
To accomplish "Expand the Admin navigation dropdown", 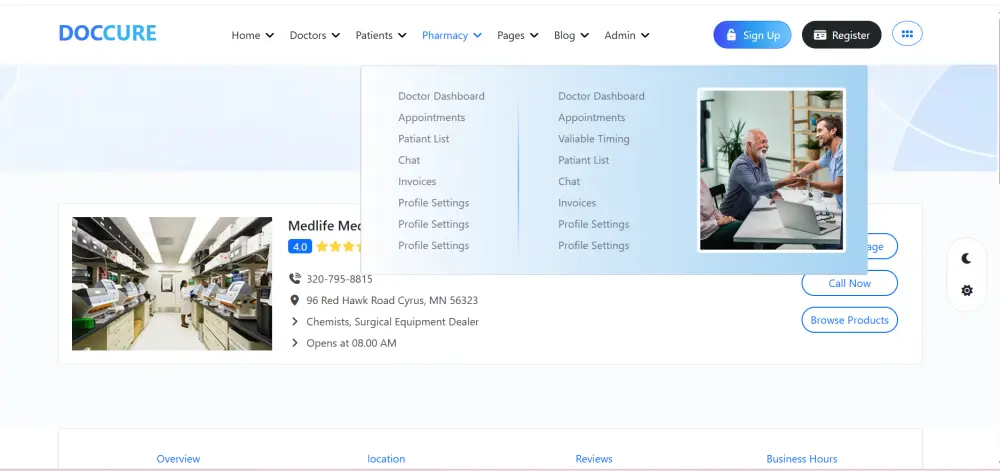I will (627, 35).
